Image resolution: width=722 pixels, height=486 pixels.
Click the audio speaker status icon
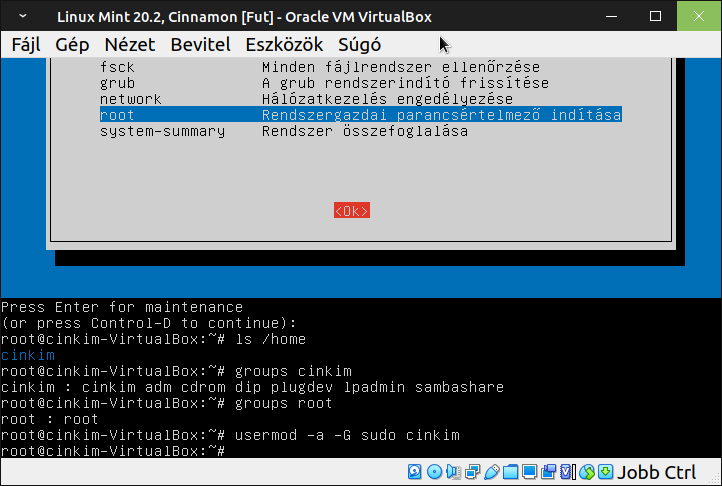coord(454,472)
